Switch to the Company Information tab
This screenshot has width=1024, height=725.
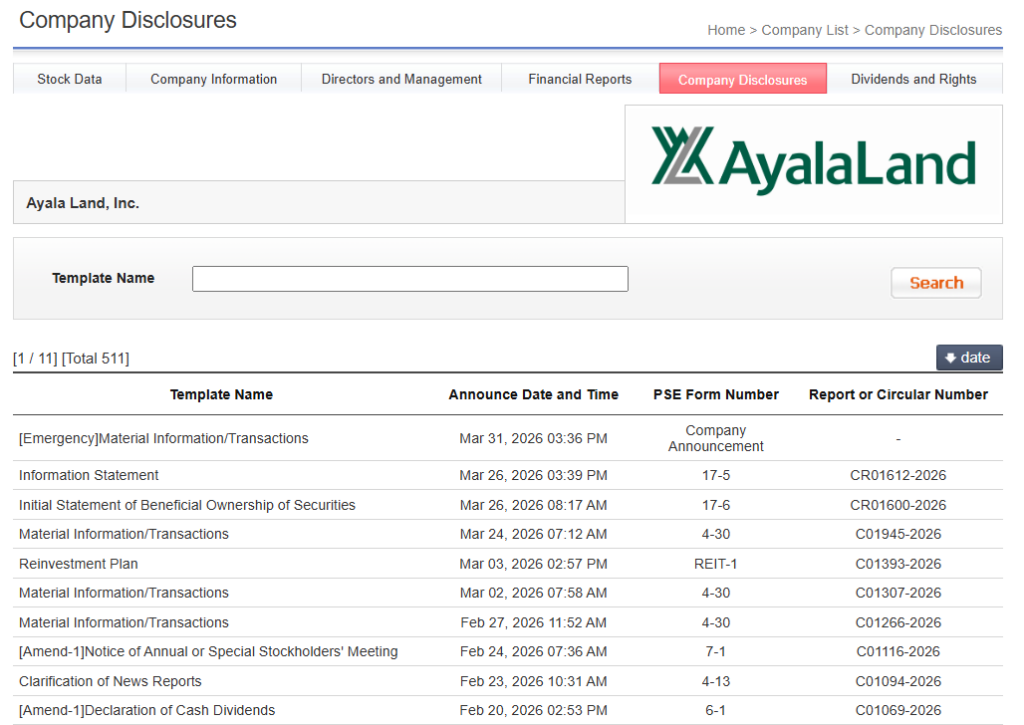[214, 79]
